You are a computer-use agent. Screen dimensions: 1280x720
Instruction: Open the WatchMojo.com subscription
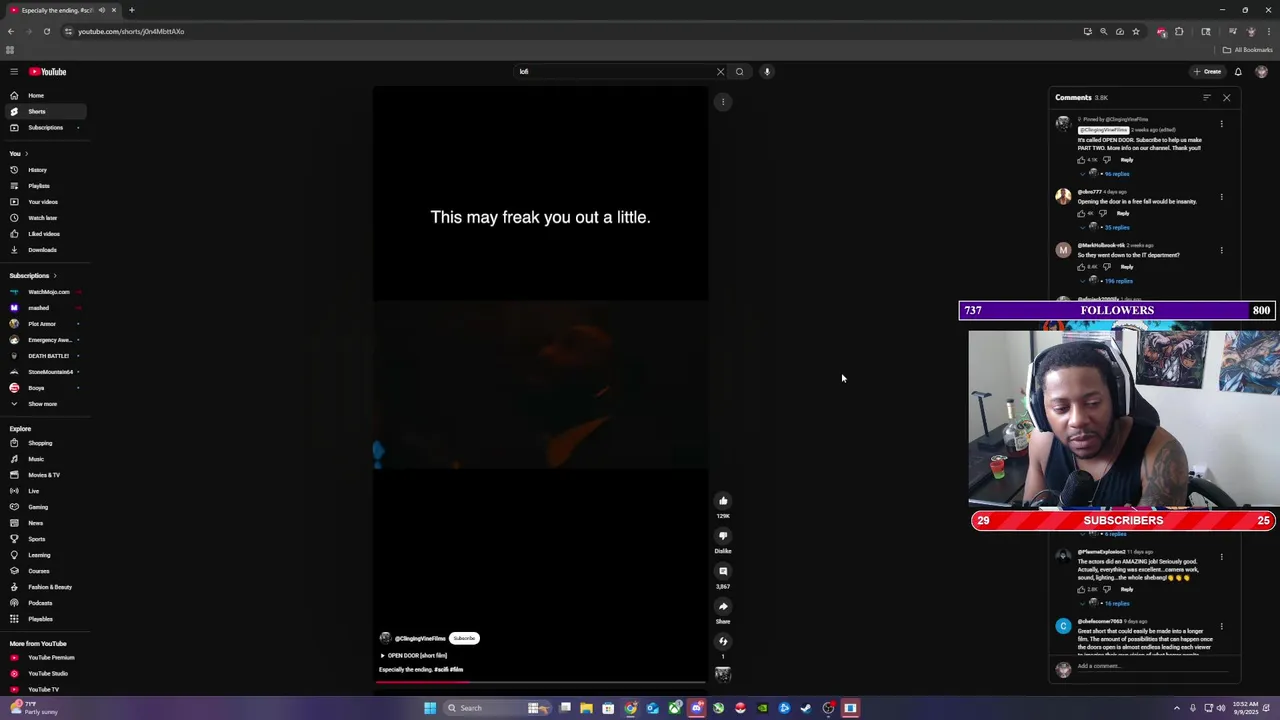click(44, 292)
